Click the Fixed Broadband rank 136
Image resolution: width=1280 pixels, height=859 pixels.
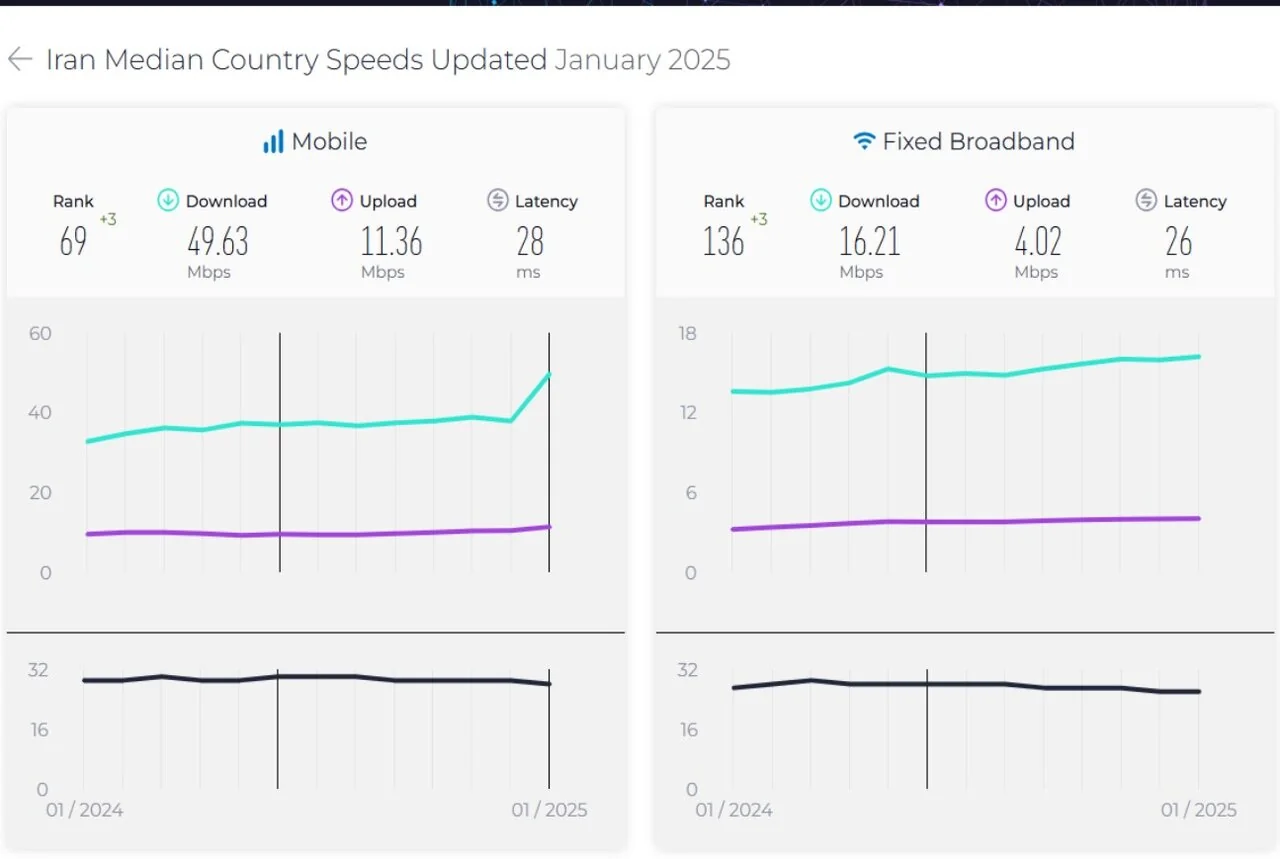[723, 242]
